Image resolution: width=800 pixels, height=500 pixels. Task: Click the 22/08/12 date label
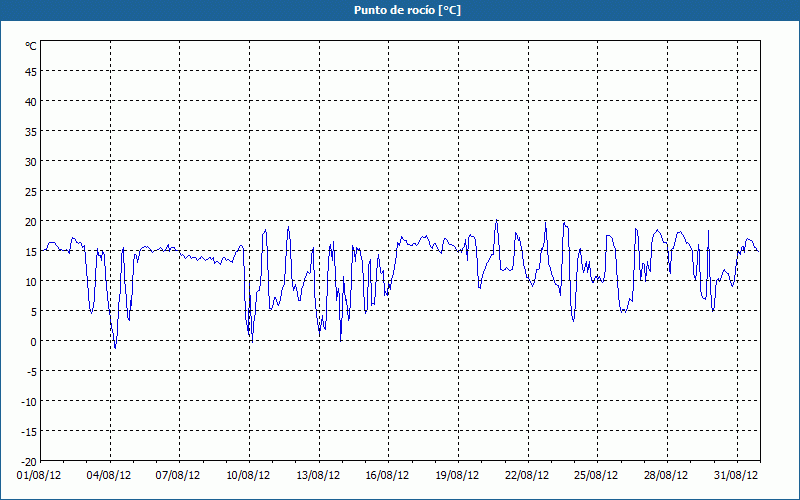[x=527, y=476]
